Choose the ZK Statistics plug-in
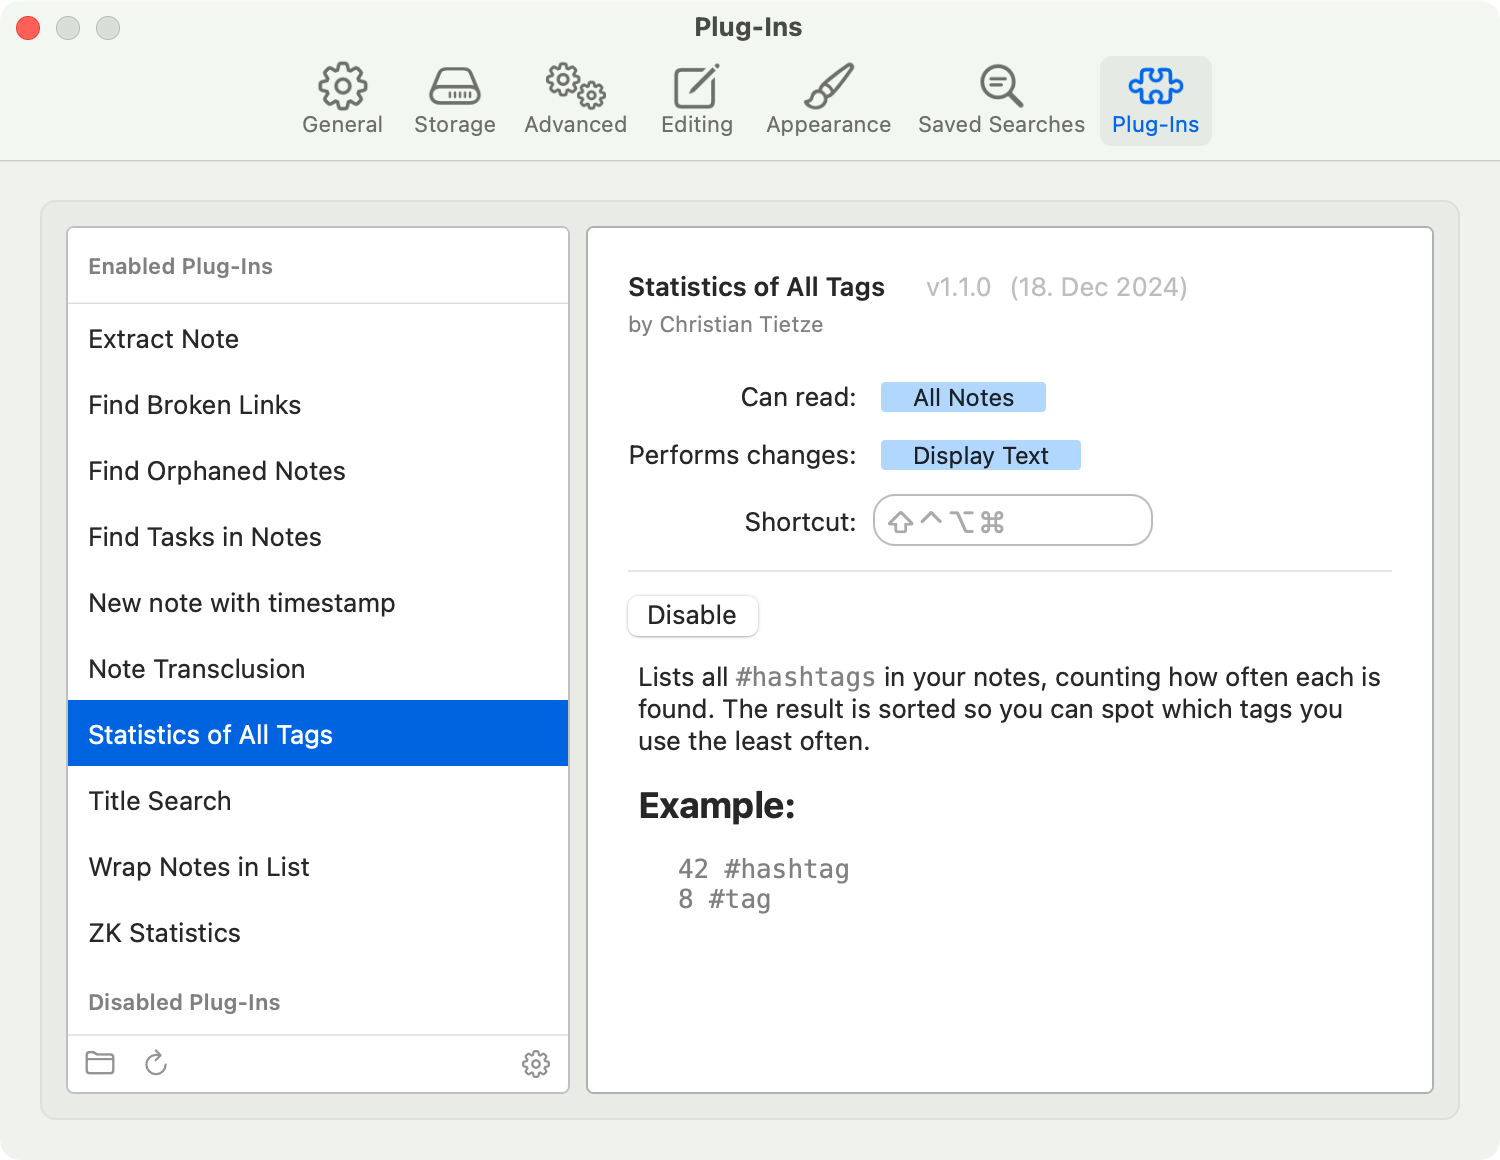Screen dimensions: 1500x1160 (x=165, y=933)
